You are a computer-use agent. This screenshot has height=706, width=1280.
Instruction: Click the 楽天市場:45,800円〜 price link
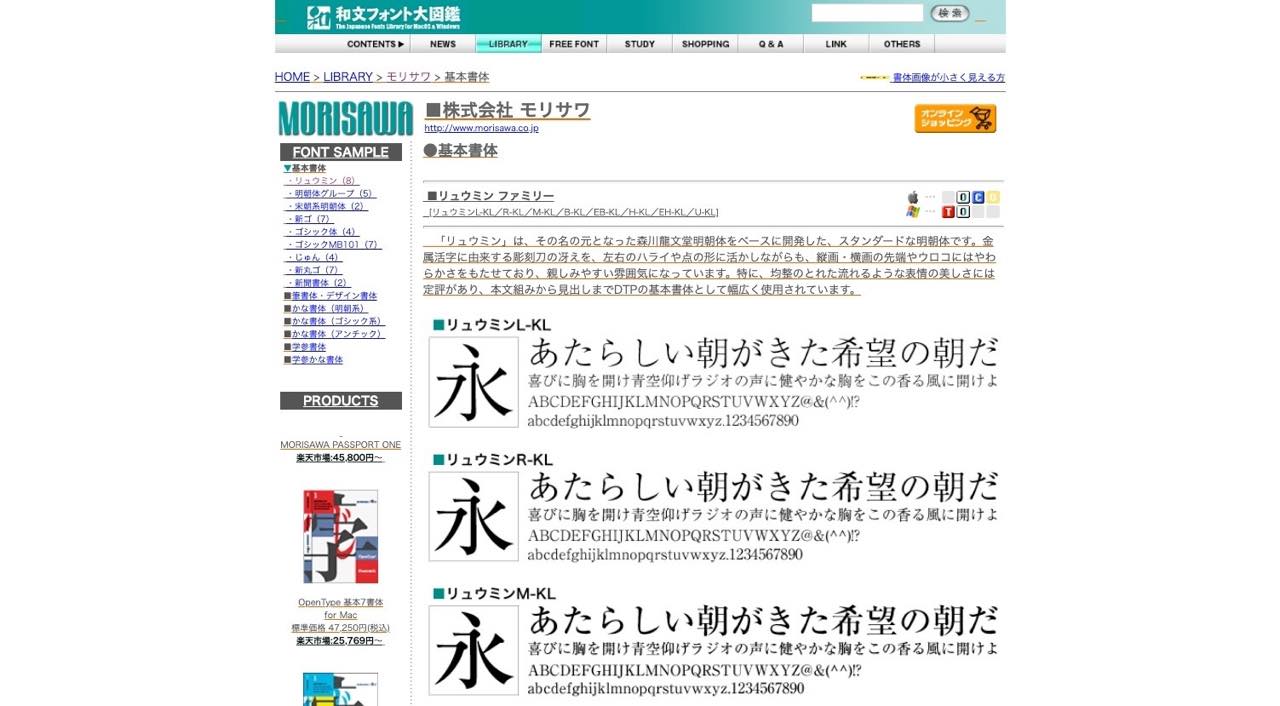coord(340,458)
